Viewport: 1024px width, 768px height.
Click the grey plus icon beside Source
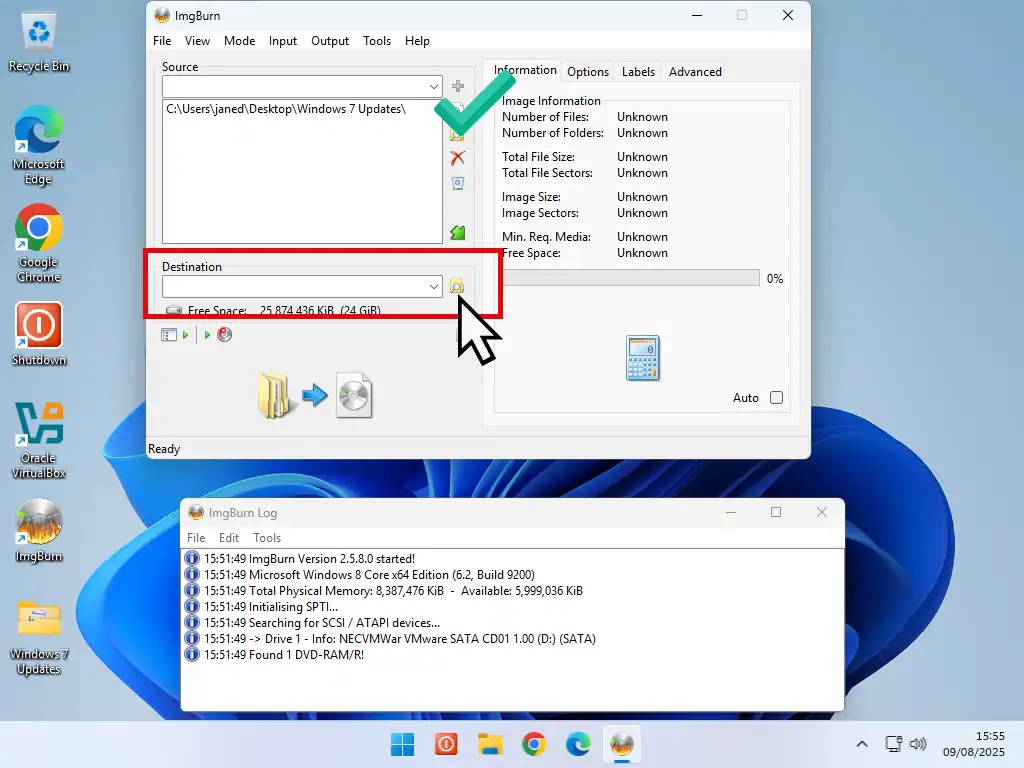coord(458,87)
